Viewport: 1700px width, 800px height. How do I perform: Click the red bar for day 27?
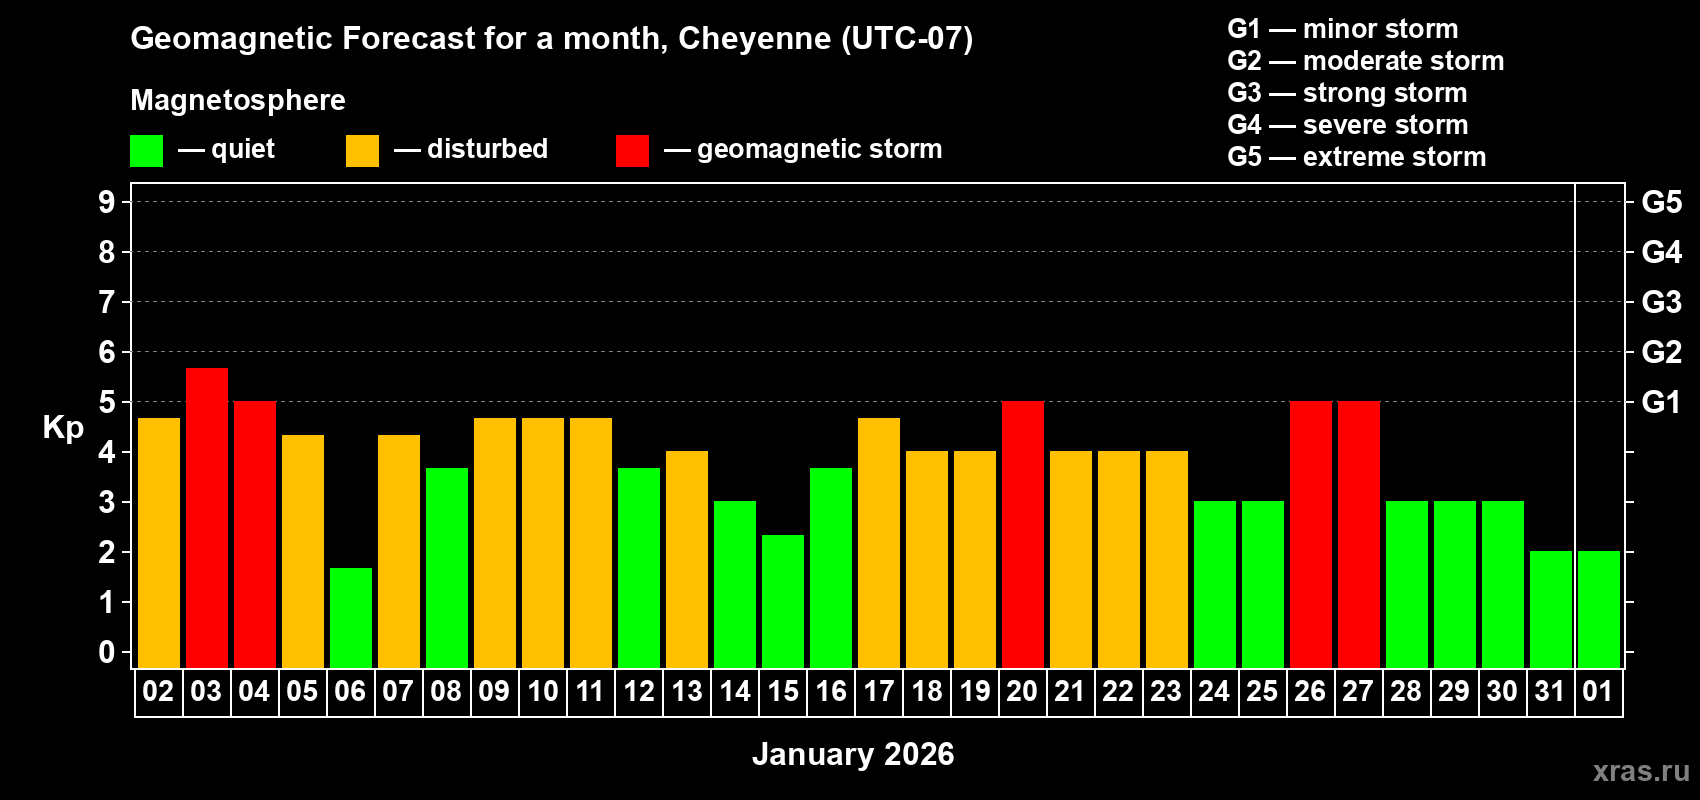(1359, 535)
